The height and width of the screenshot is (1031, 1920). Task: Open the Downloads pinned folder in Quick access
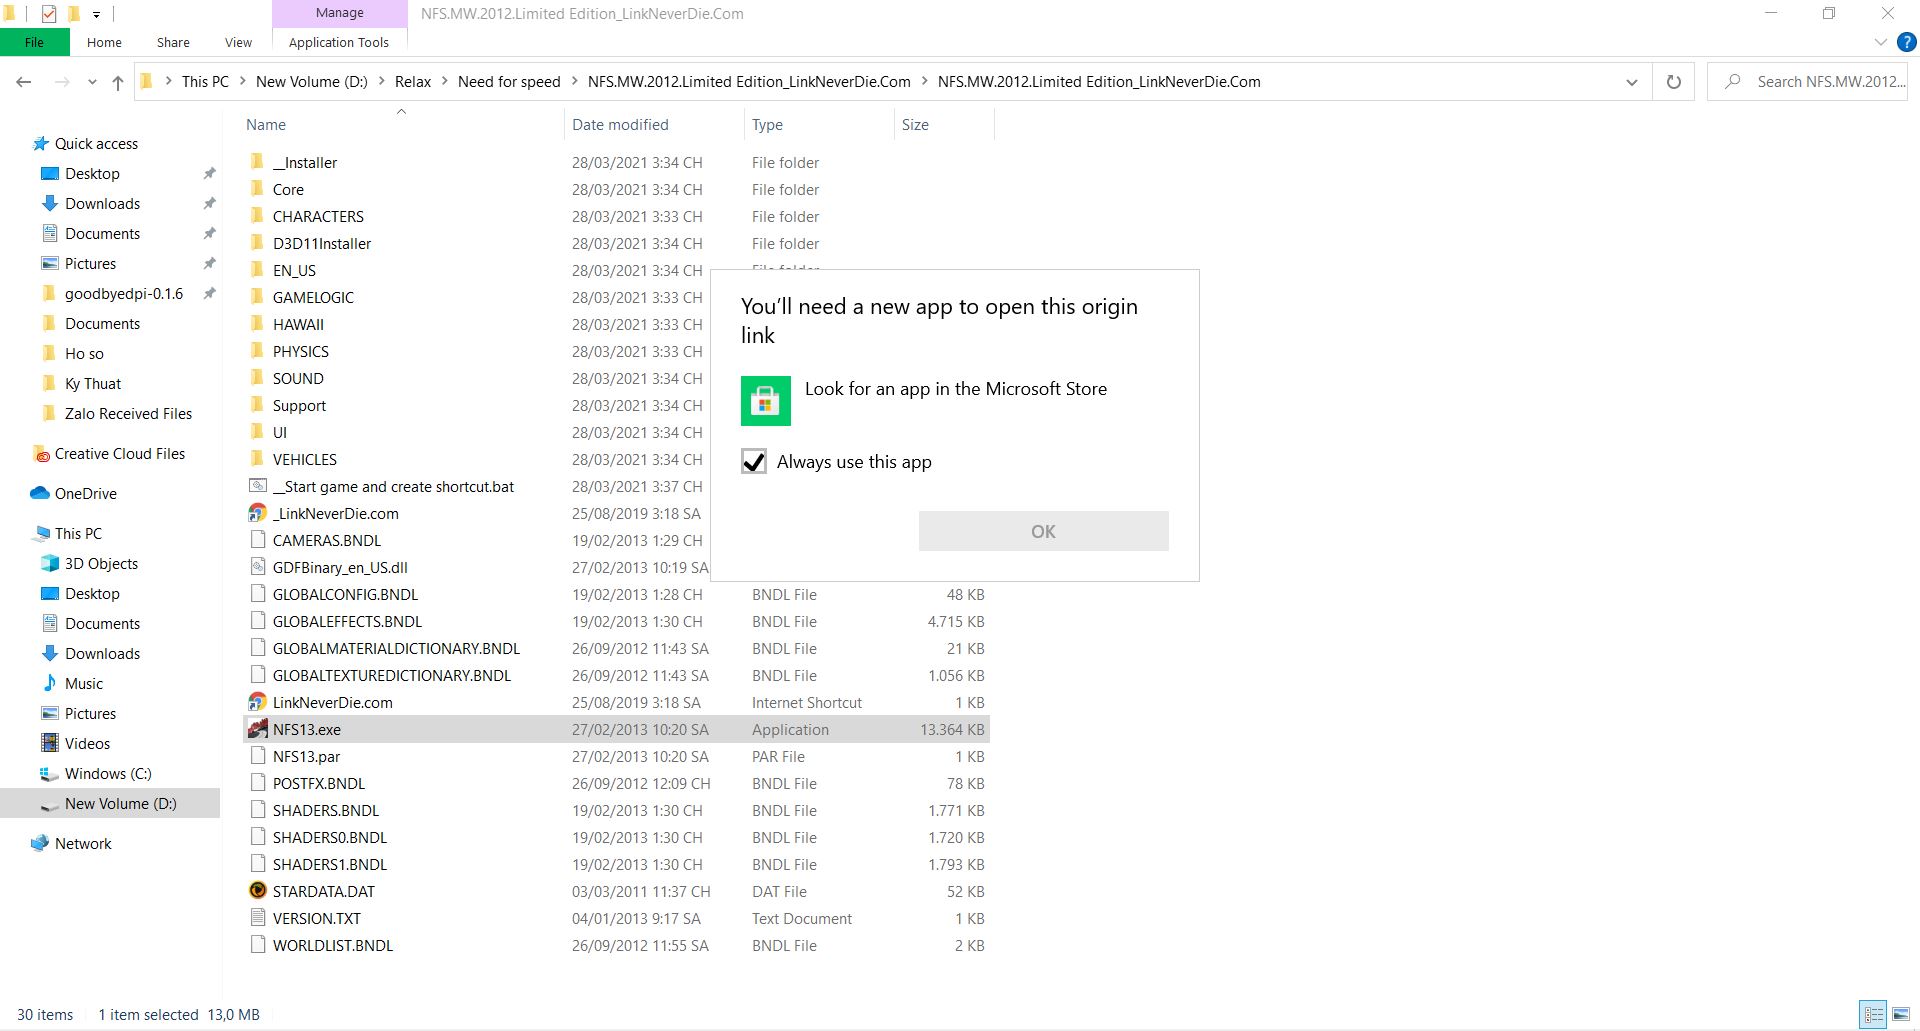pos(101,203)
